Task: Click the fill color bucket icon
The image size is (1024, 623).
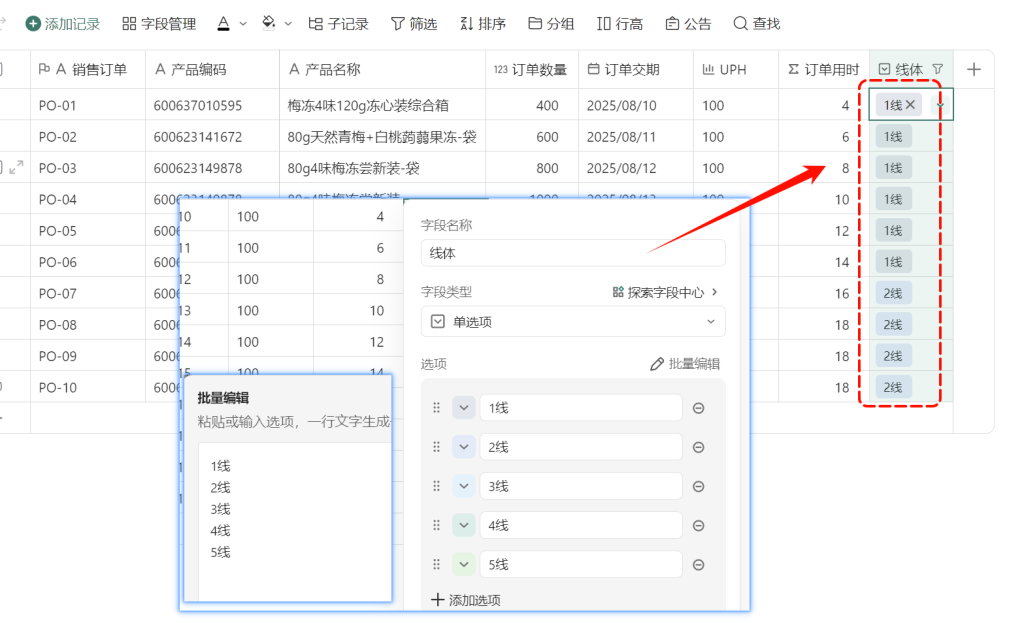Action: click(268, 24)
